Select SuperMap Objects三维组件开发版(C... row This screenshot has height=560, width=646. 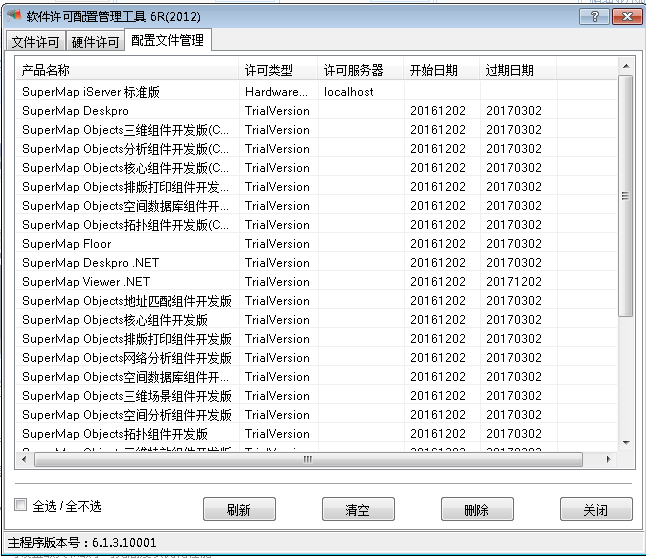316,129
